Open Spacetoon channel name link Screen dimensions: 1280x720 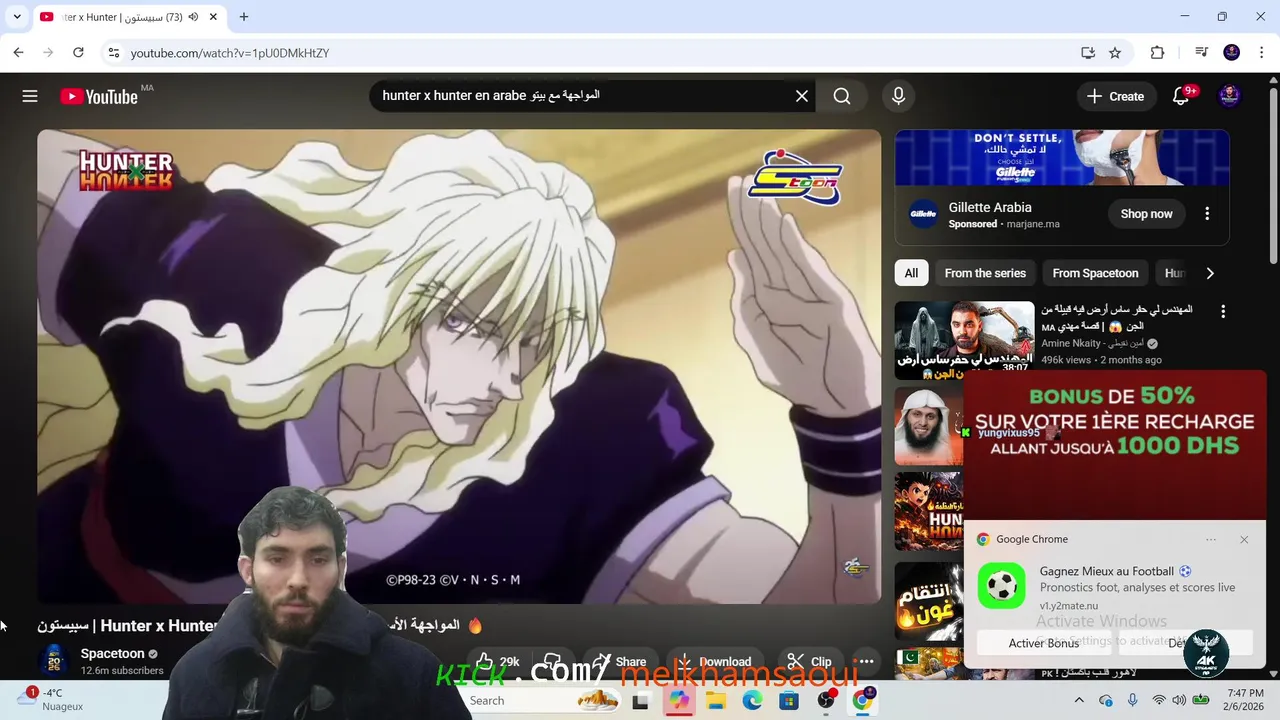(x=112, y=654)
